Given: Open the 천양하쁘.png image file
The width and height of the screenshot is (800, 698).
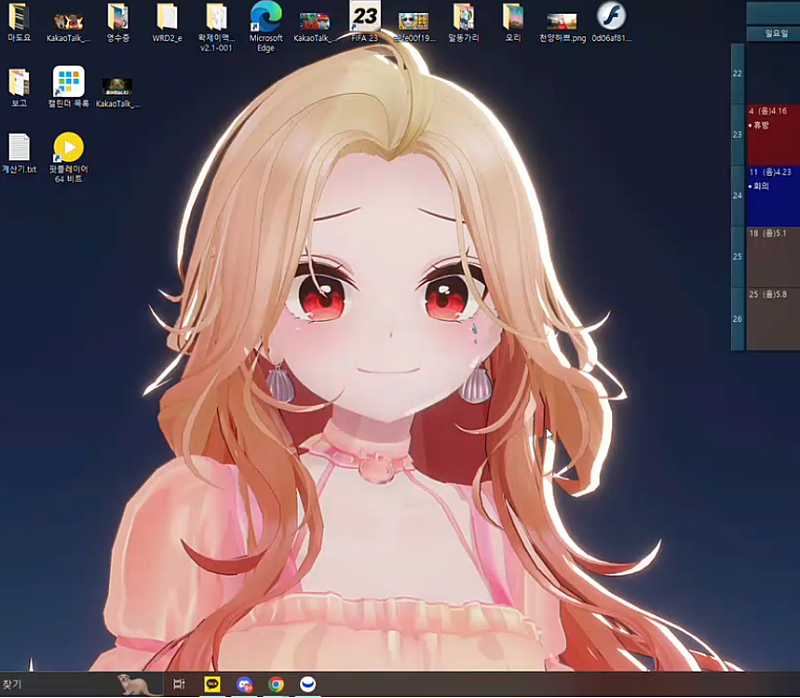Looking at the screenshot, I should [561, 19].
